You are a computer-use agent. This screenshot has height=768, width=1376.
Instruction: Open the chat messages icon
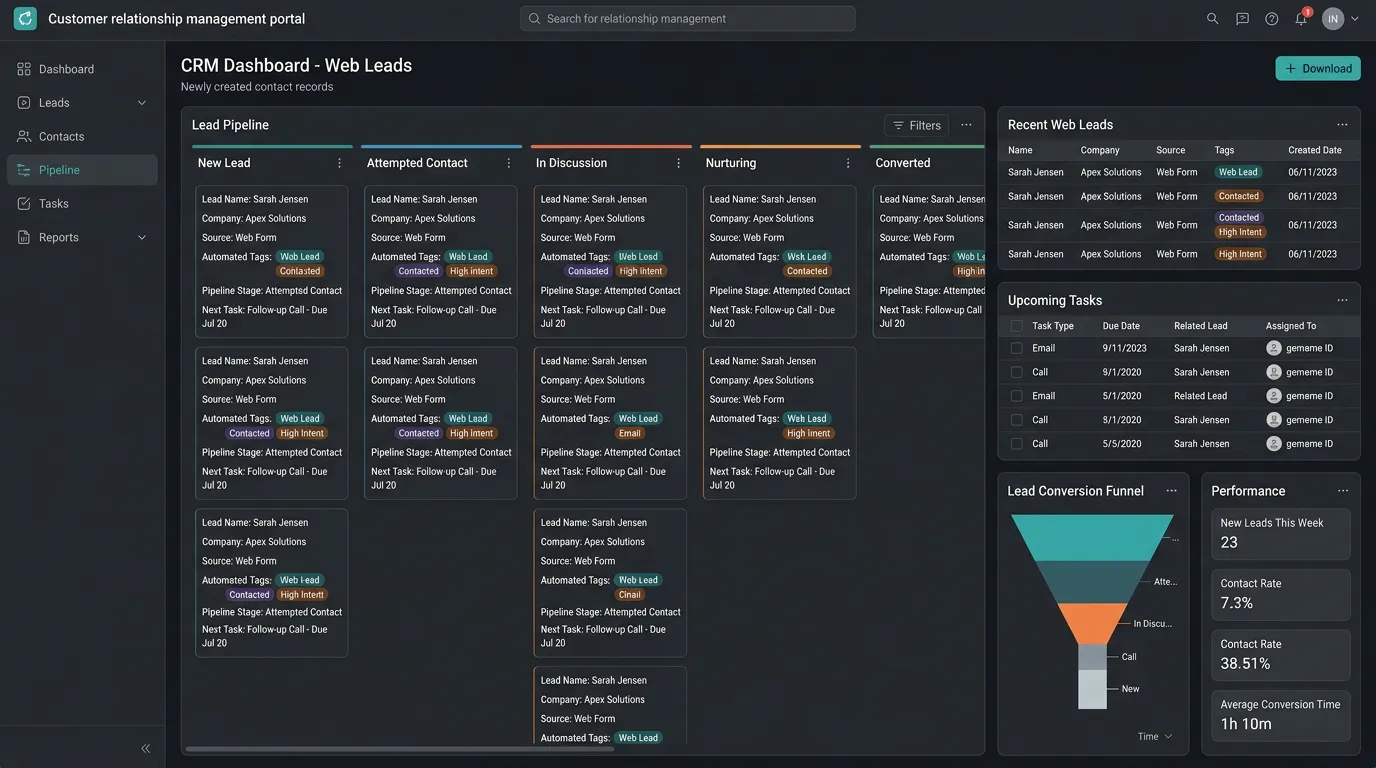click(x=1242, y=18)
